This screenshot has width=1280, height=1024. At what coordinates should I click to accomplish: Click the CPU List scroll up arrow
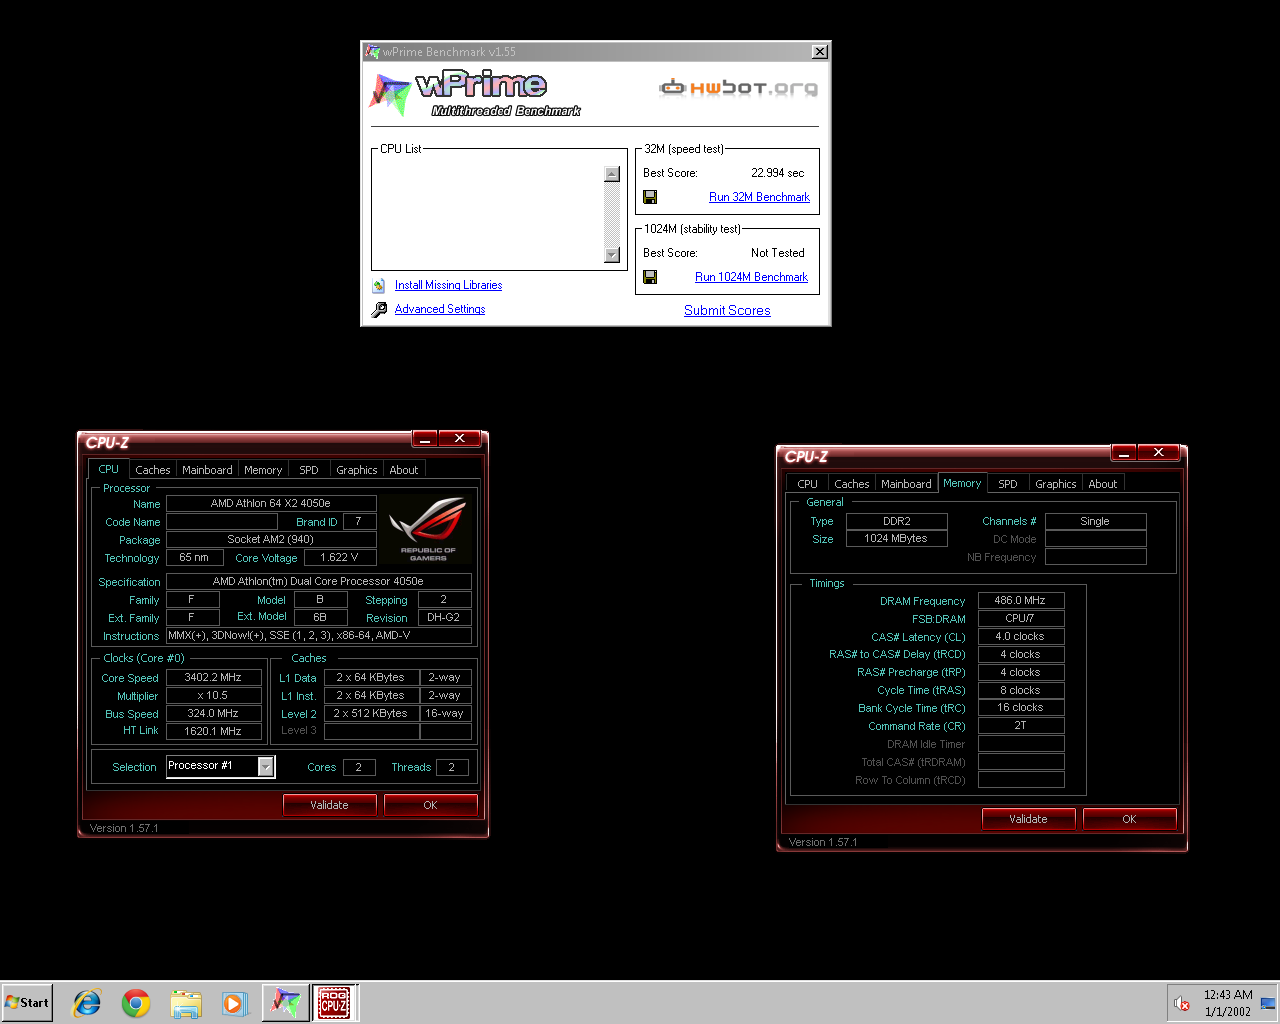612,174
